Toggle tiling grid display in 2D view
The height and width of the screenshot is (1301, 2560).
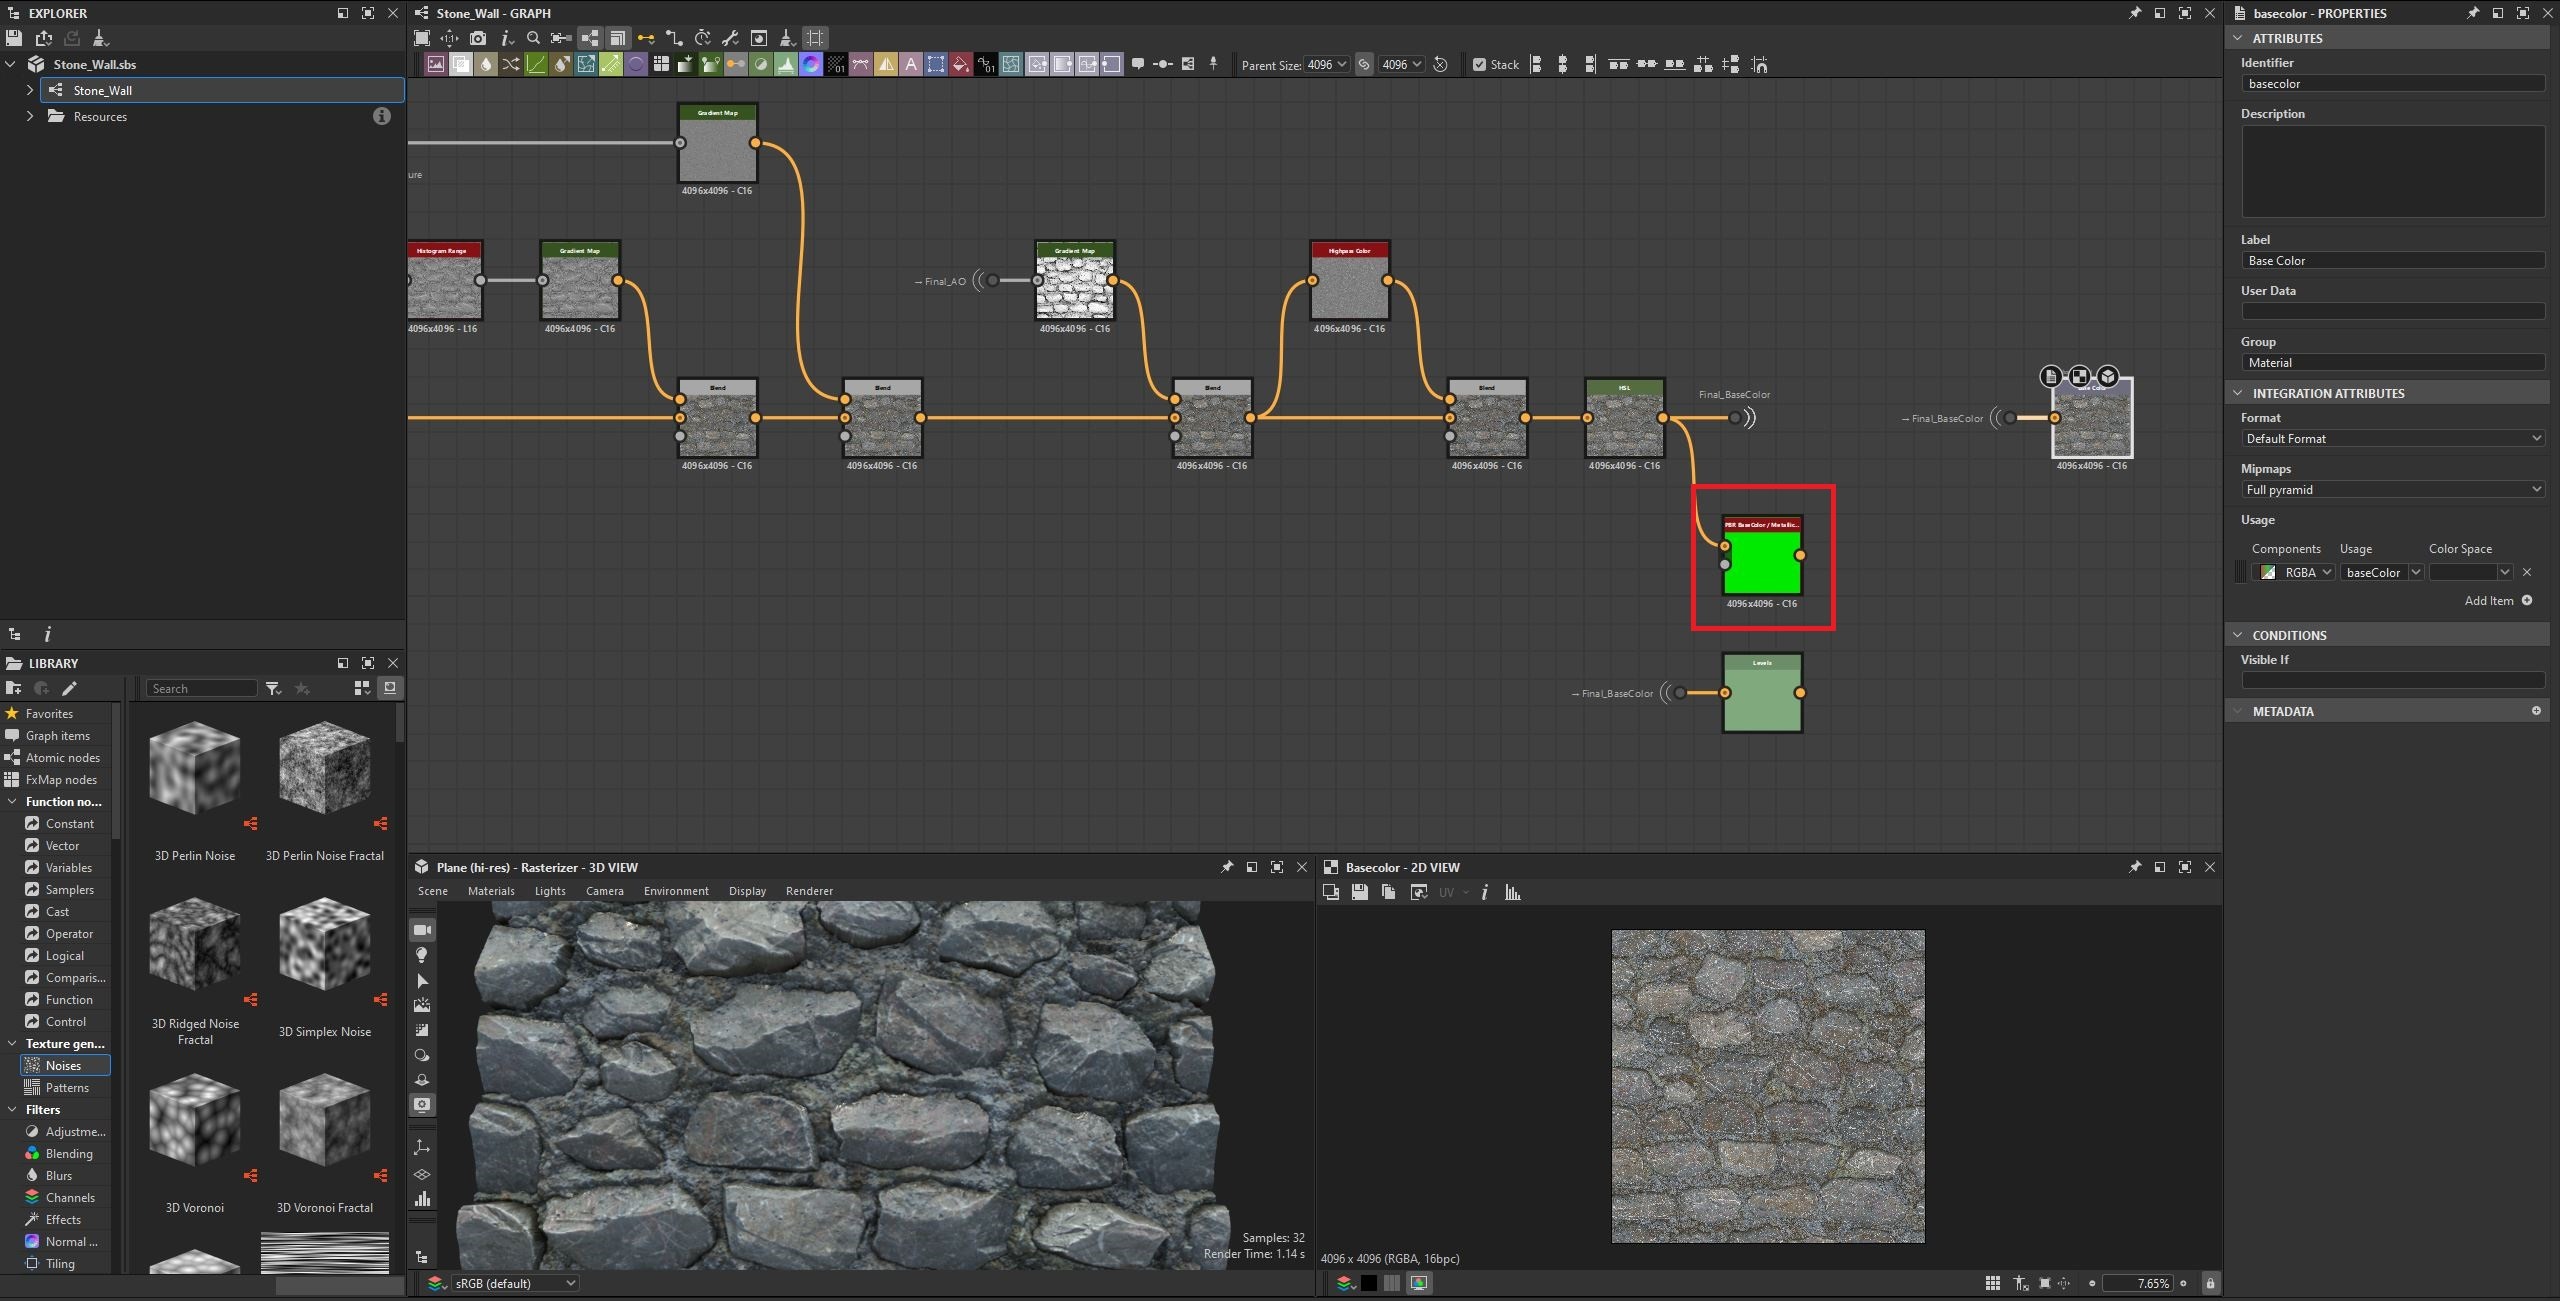pyautogui.click(x=1993, y=1283)
